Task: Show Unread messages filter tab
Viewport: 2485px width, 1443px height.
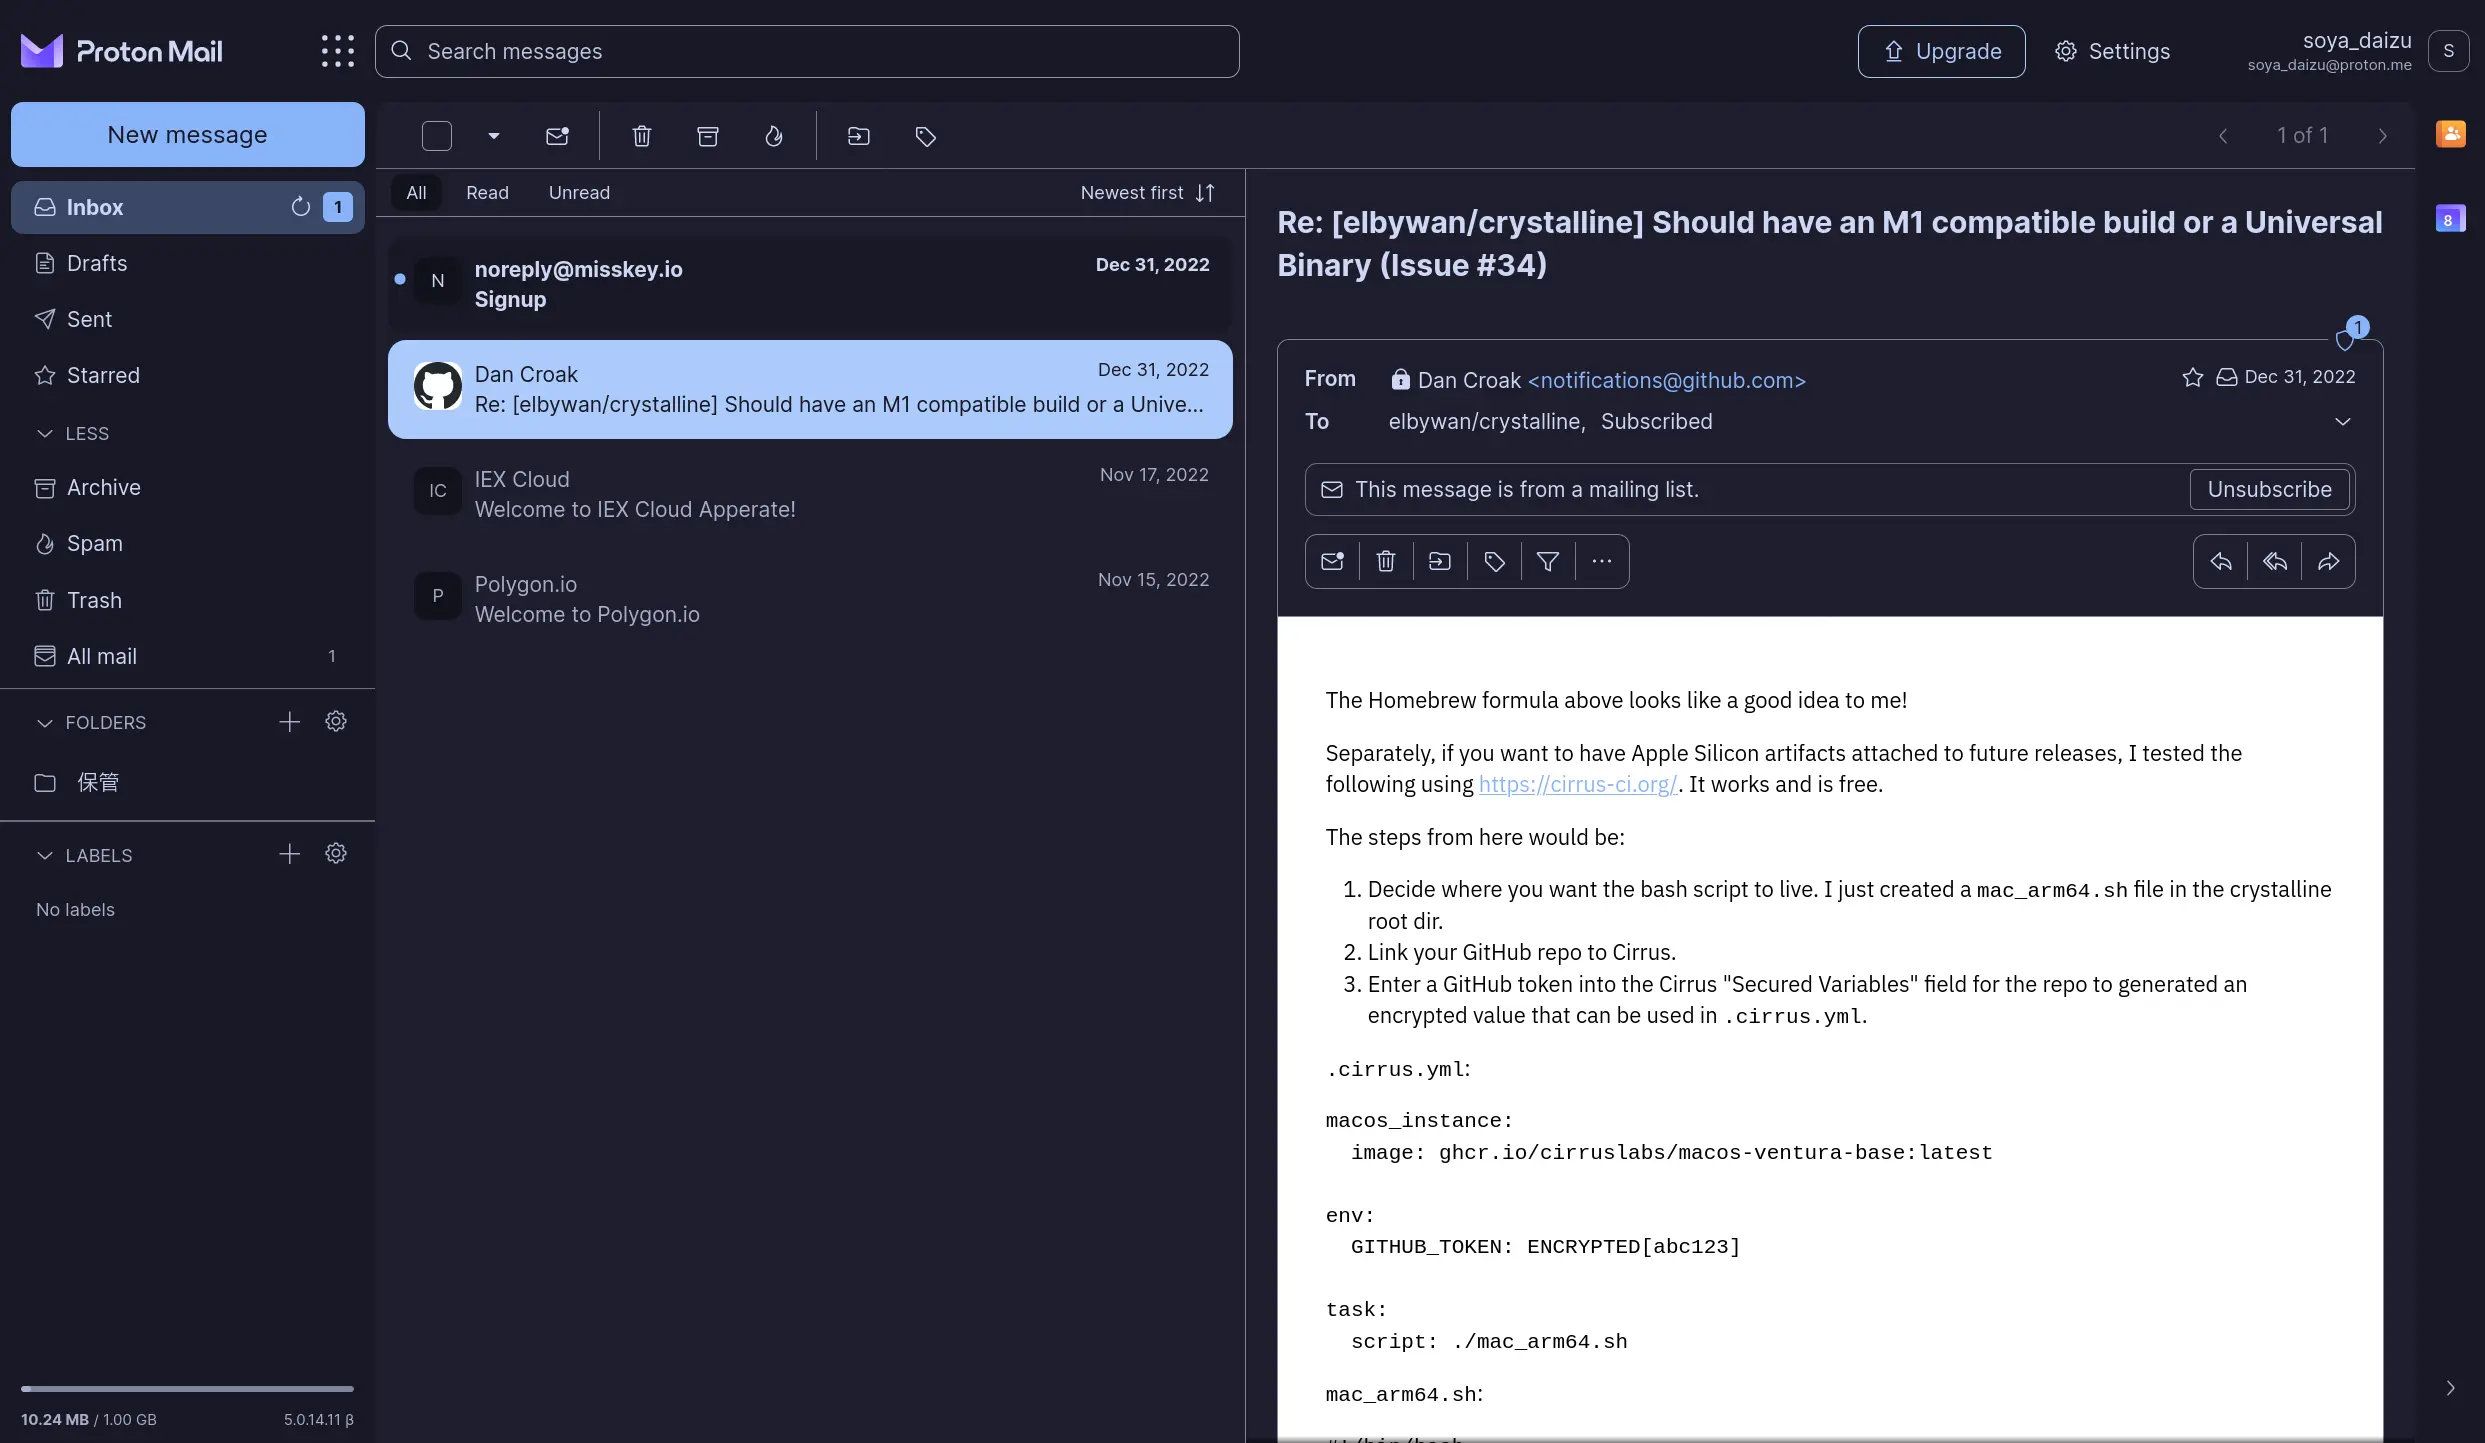Action: pyautogui.click(x=579, y=193)
